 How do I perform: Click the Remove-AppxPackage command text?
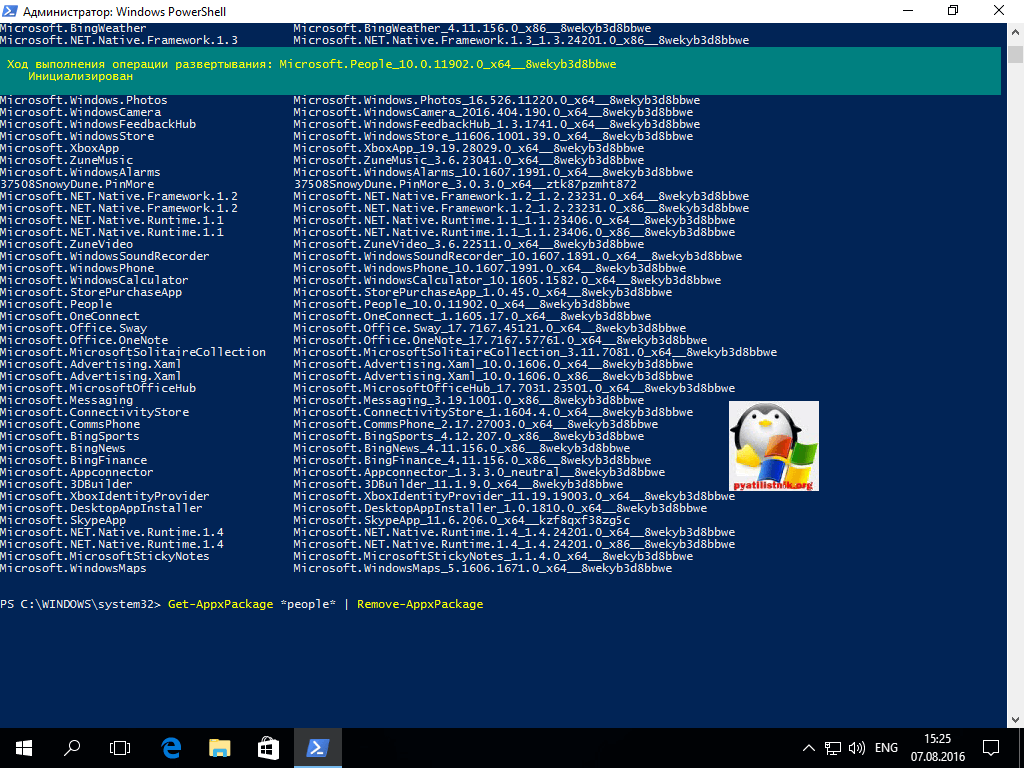420,604
